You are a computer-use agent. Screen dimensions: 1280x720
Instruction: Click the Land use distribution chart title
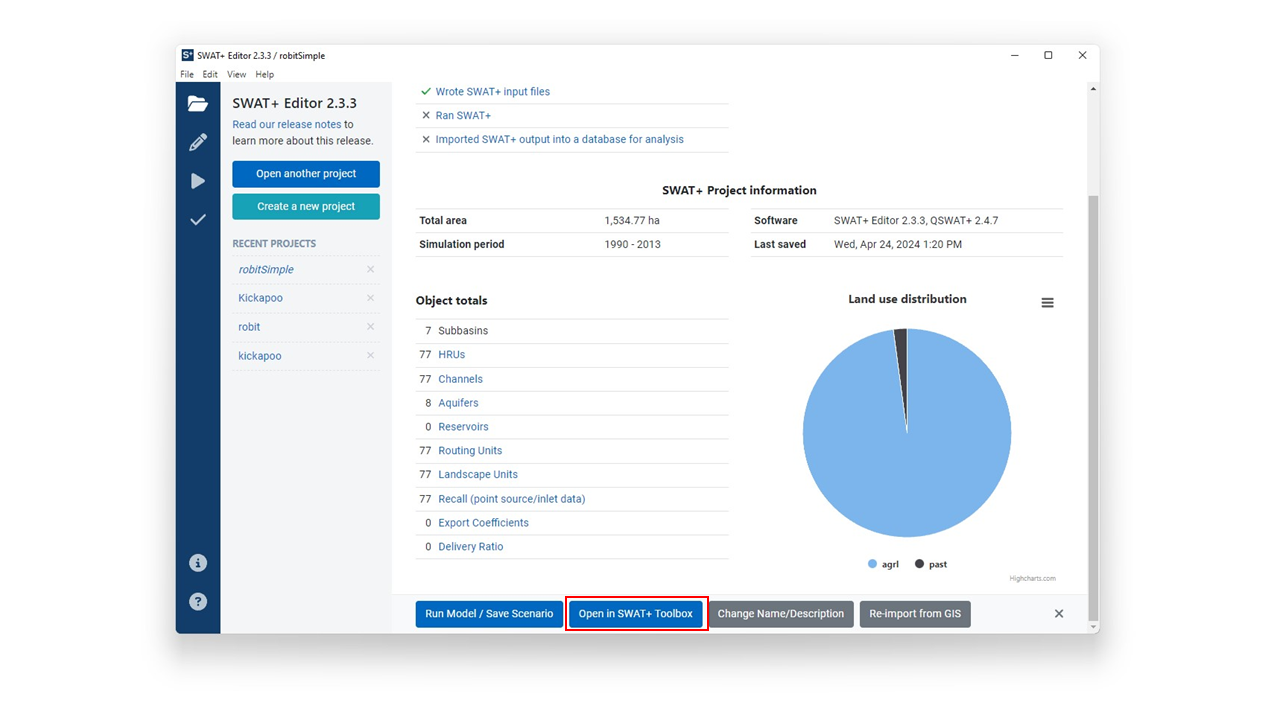(907, 299)
